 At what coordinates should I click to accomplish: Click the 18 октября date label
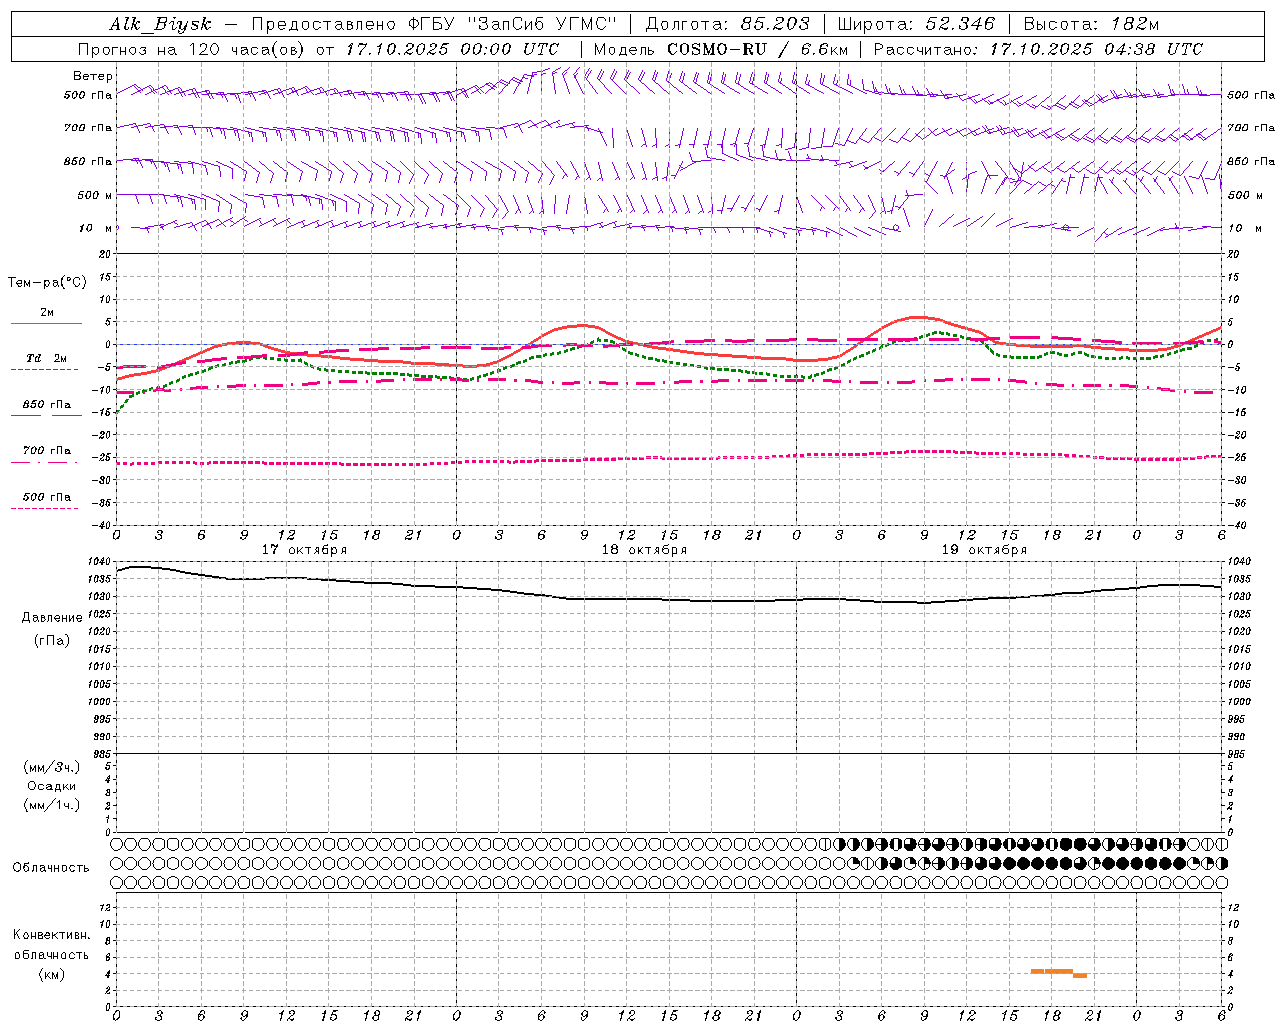click(x=644, y=550)
